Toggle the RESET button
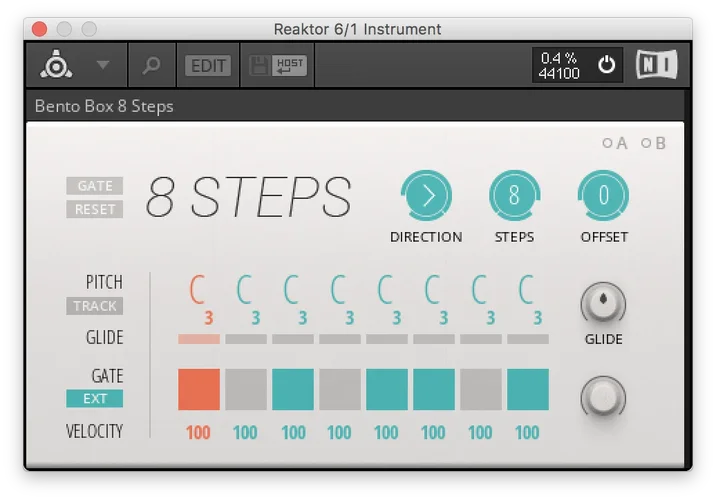The image size is (716, 500). click(x=95, y=209)
